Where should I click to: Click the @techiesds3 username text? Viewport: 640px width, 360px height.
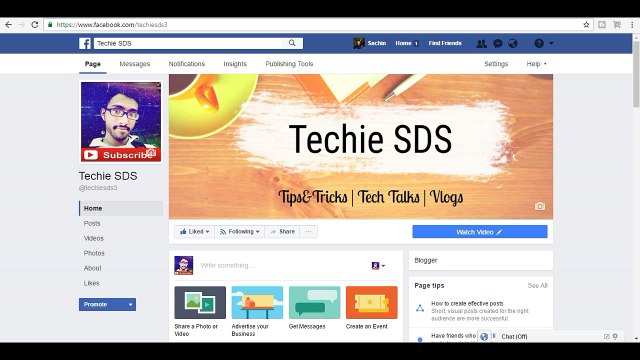coord(98,188)
